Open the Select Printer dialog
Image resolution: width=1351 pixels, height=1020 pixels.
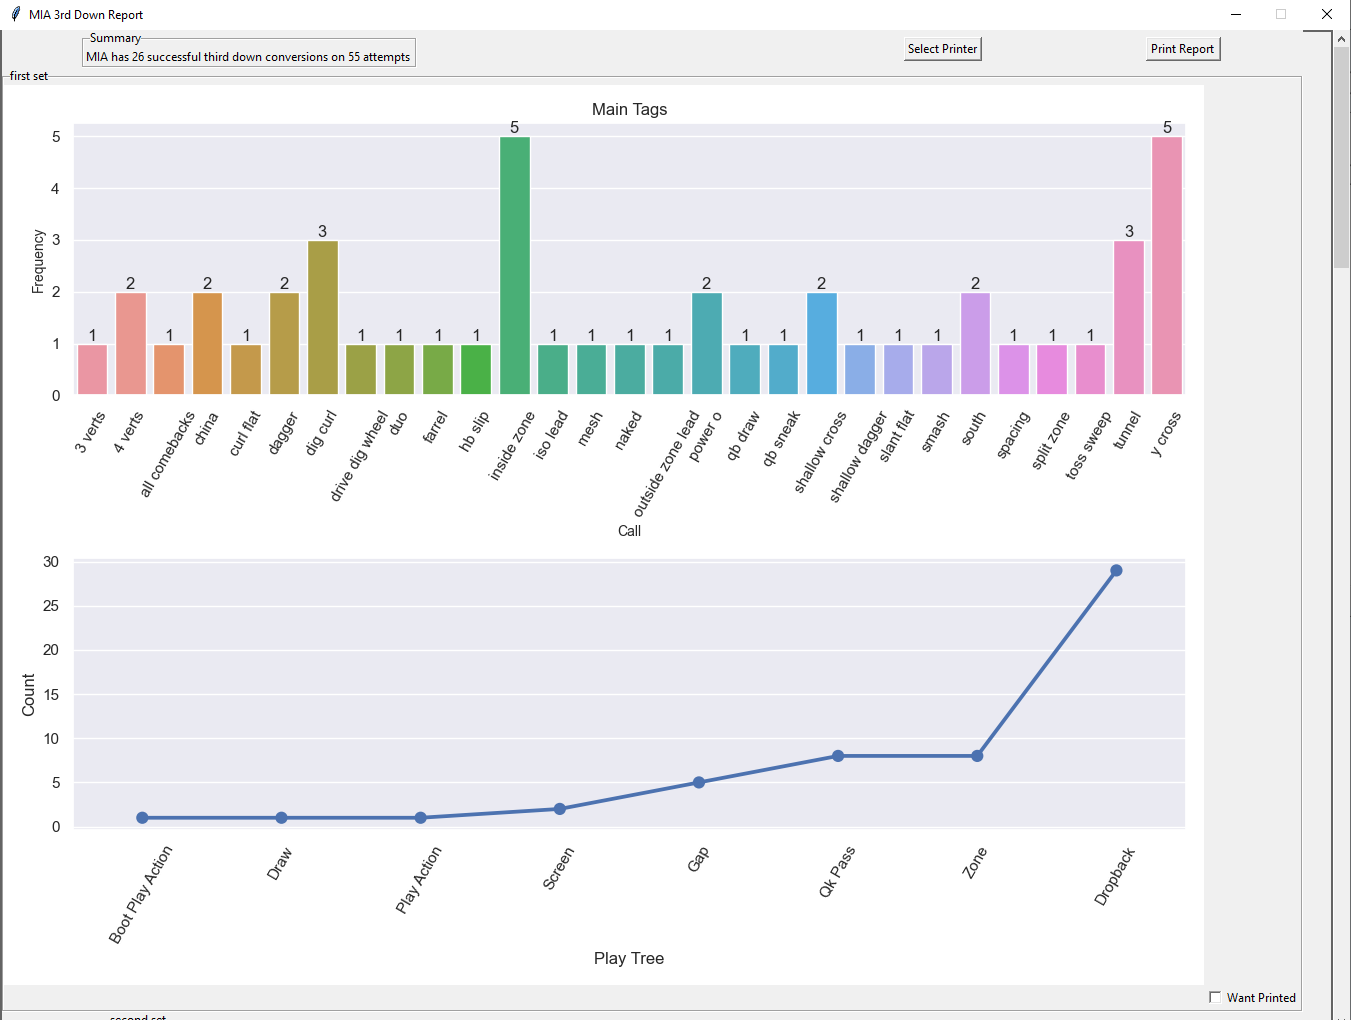pyautogui.click(x=941, y=48)
